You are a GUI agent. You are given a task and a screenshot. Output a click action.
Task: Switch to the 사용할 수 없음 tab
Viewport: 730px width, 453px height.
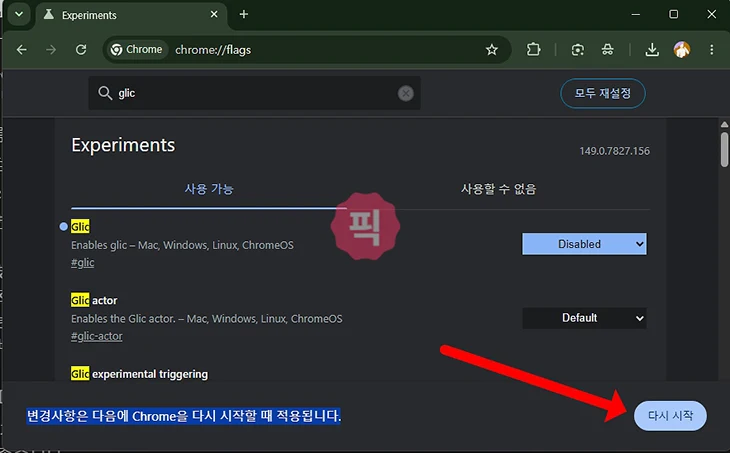pos(498,189)
